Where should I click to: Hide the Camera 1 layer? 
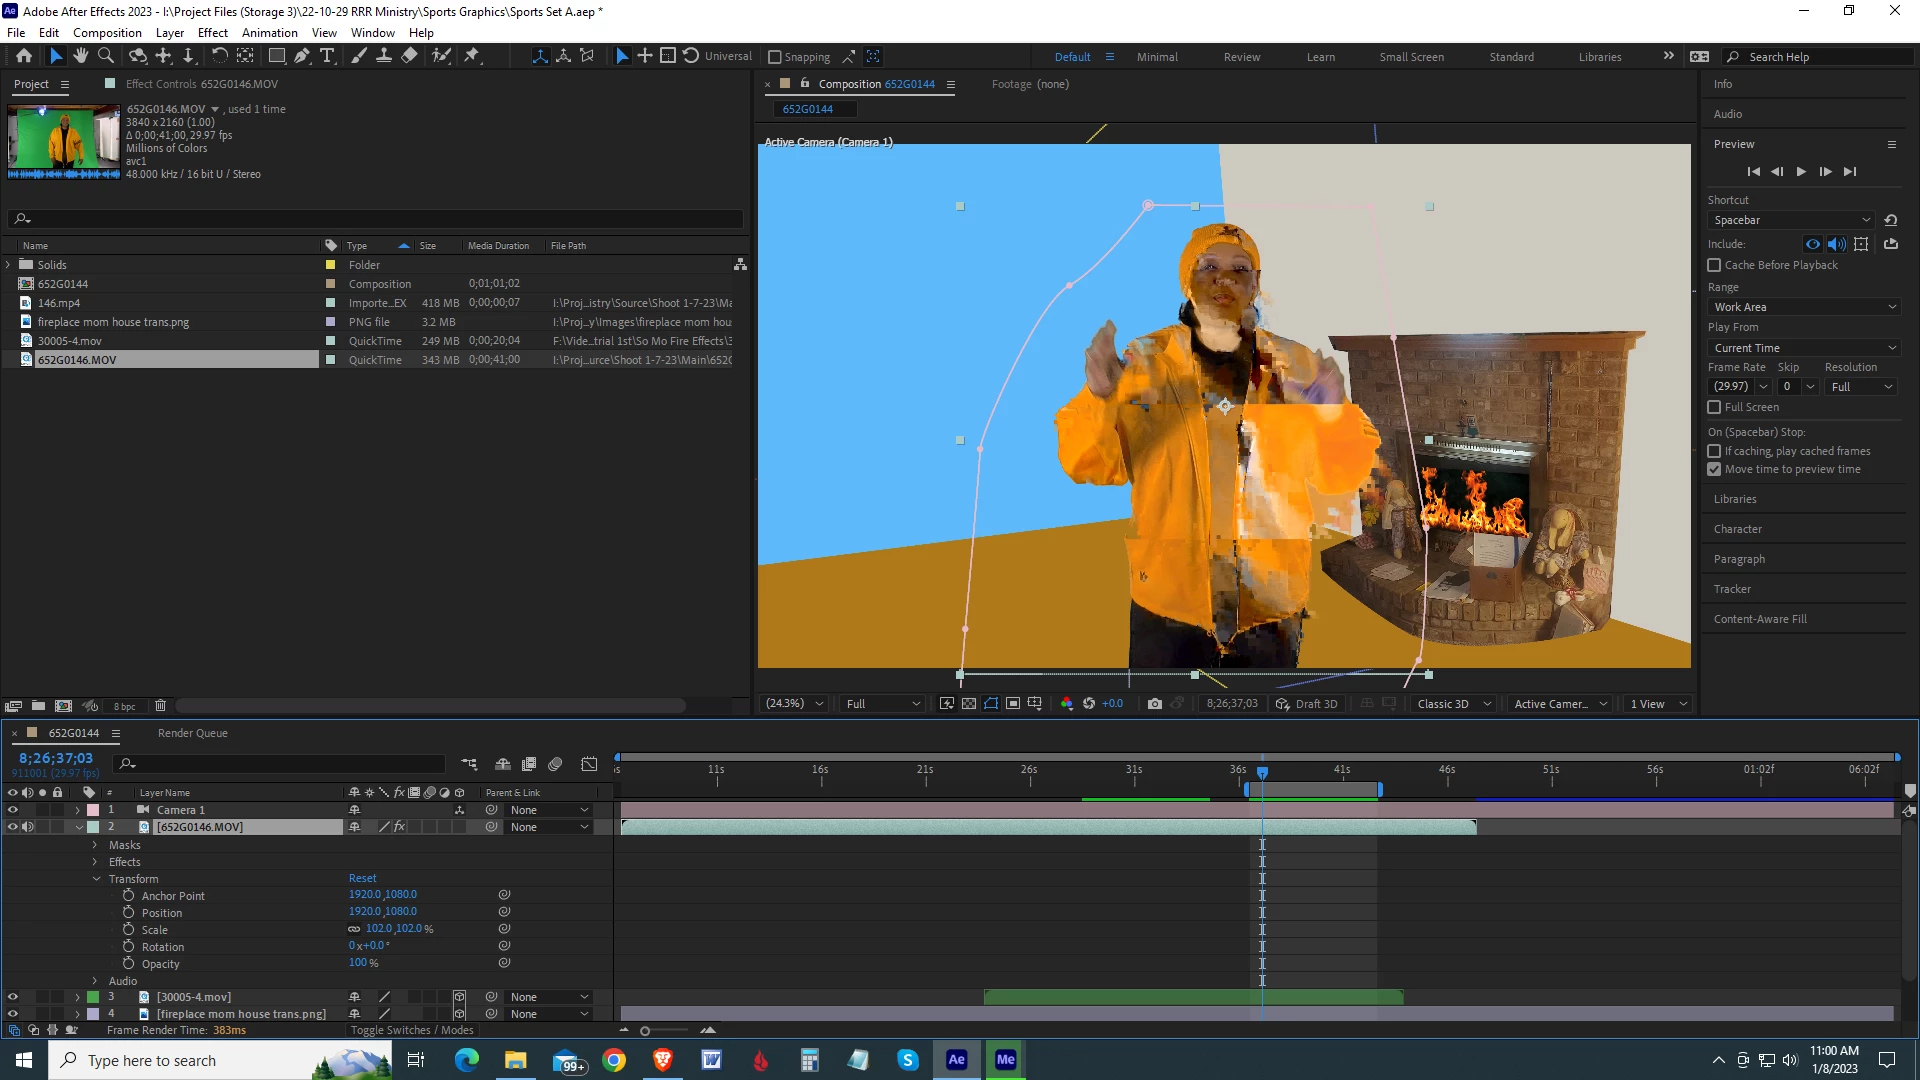pyautogui.click(x=13, y=810)
